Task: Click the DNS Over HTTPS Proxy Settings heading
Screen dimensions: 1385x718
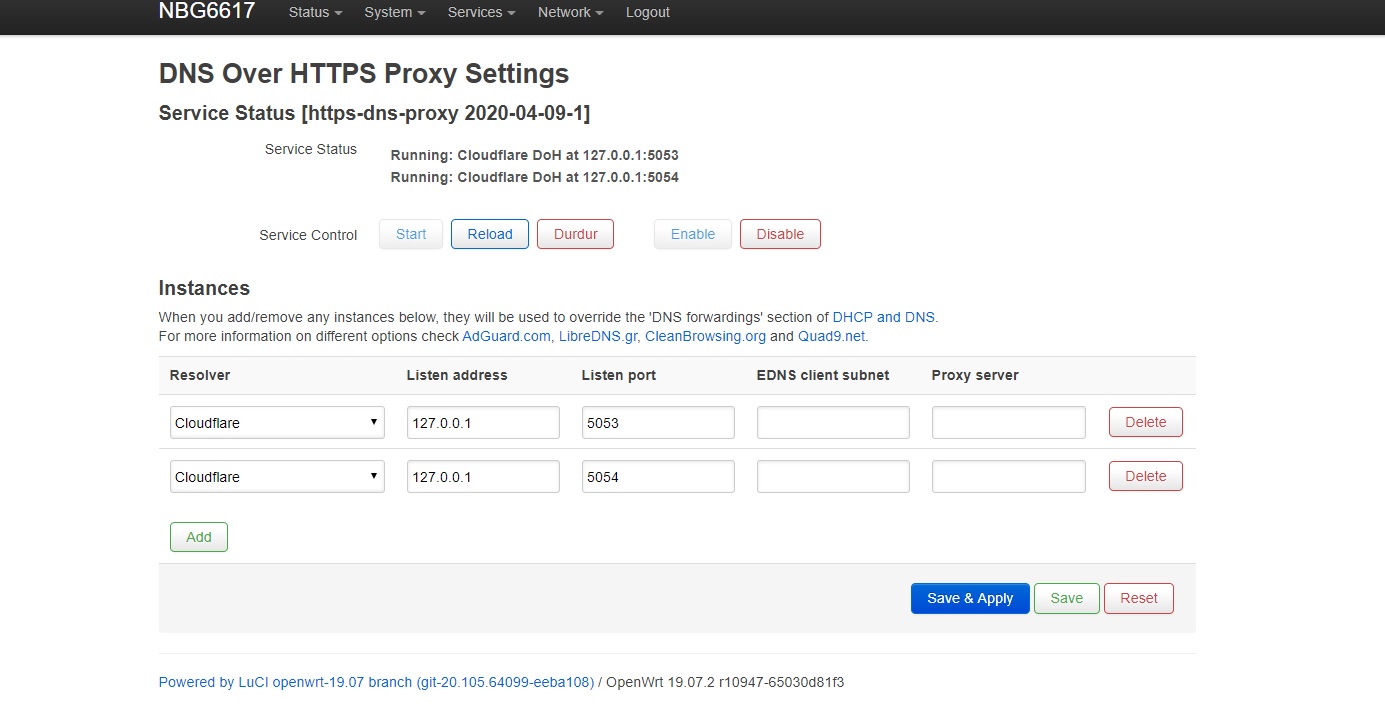Action: pos(364,73)
